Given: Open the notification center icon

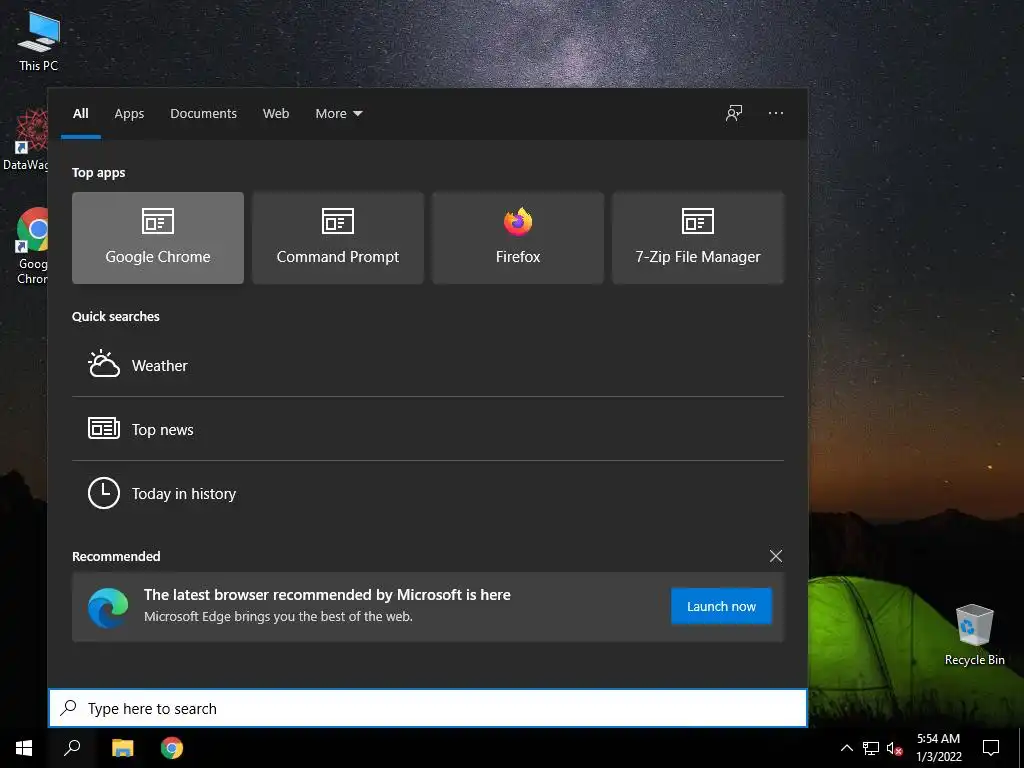Looking at the screenshot, I should pos(991,748).
